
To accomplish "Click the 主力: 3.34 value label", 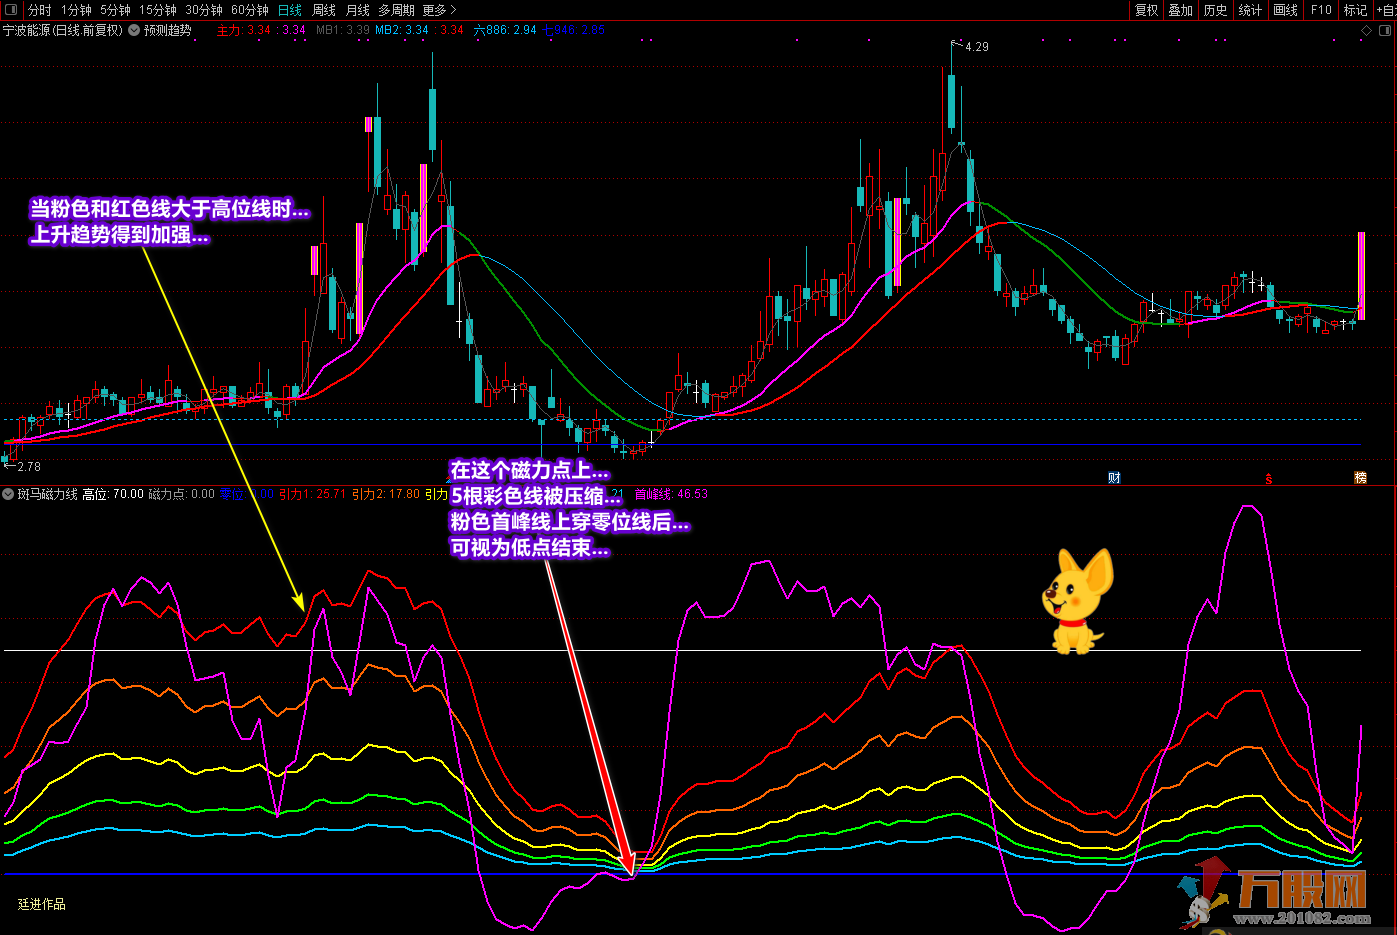I will (244, 30).
